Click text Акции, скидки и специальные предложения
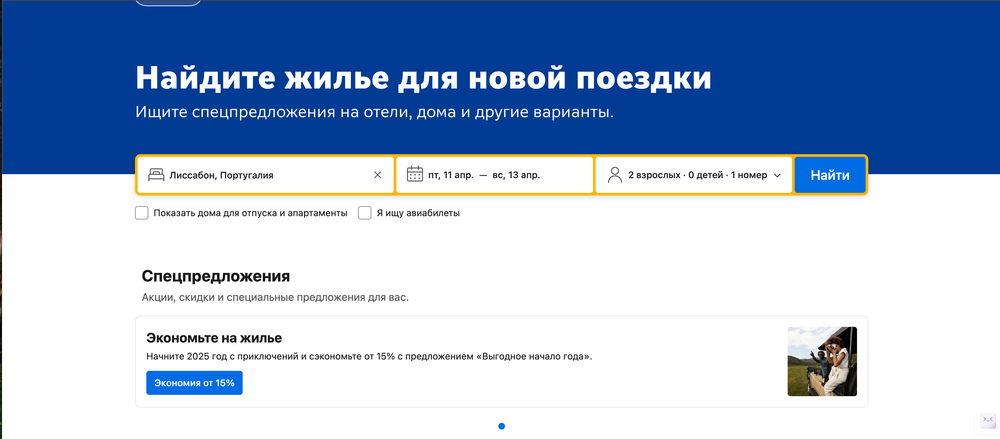 click(x=275, y=297)
